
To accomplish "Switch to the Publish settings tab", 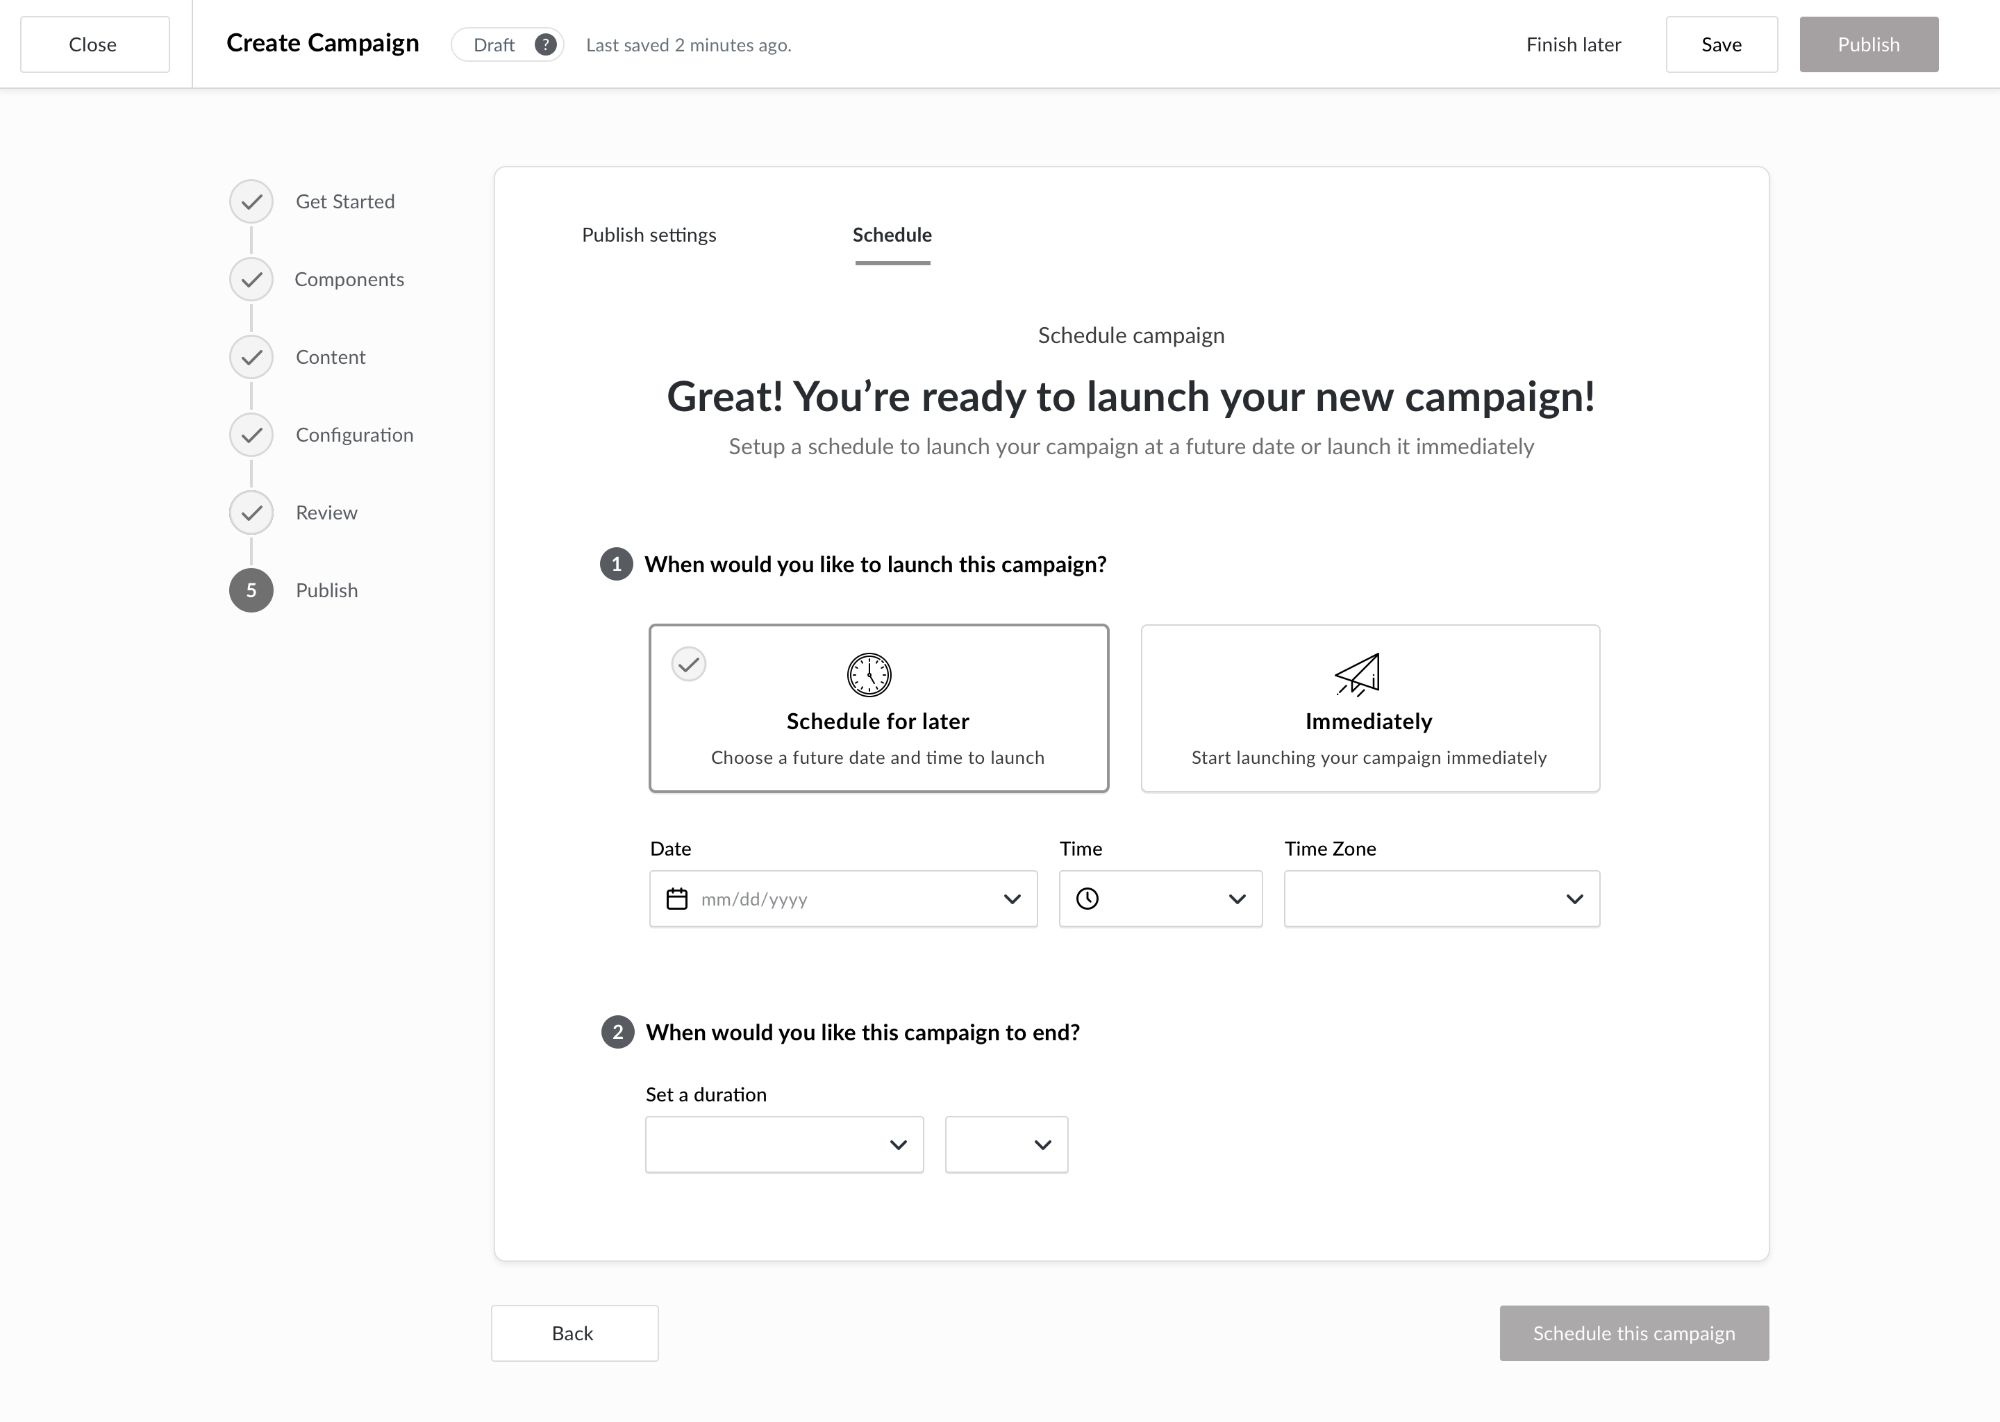I will coord(649,235).
